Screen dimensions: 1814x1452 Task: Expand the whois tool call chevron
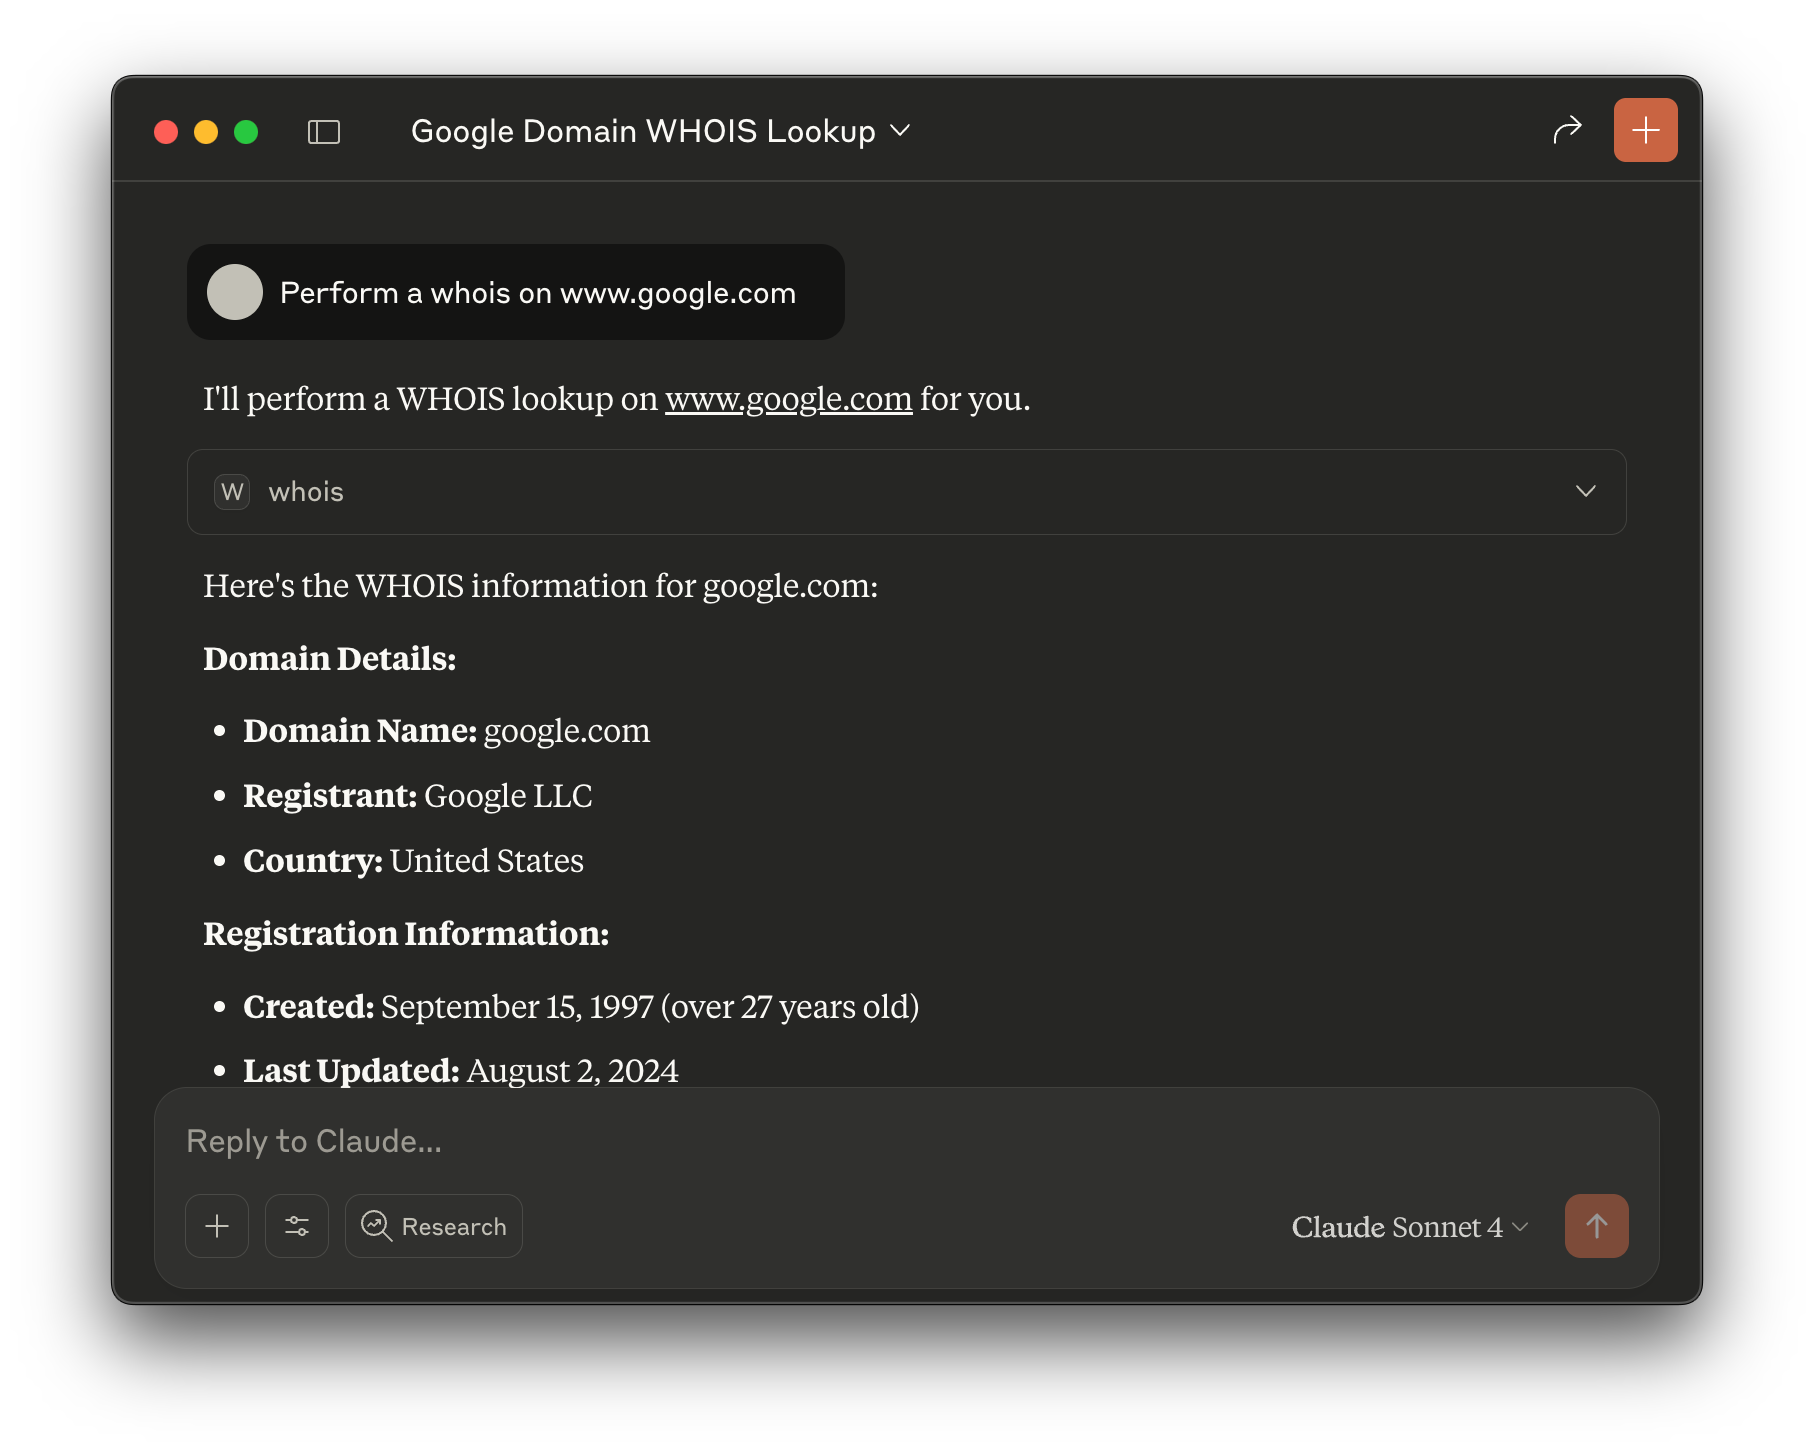(1585, 492)
